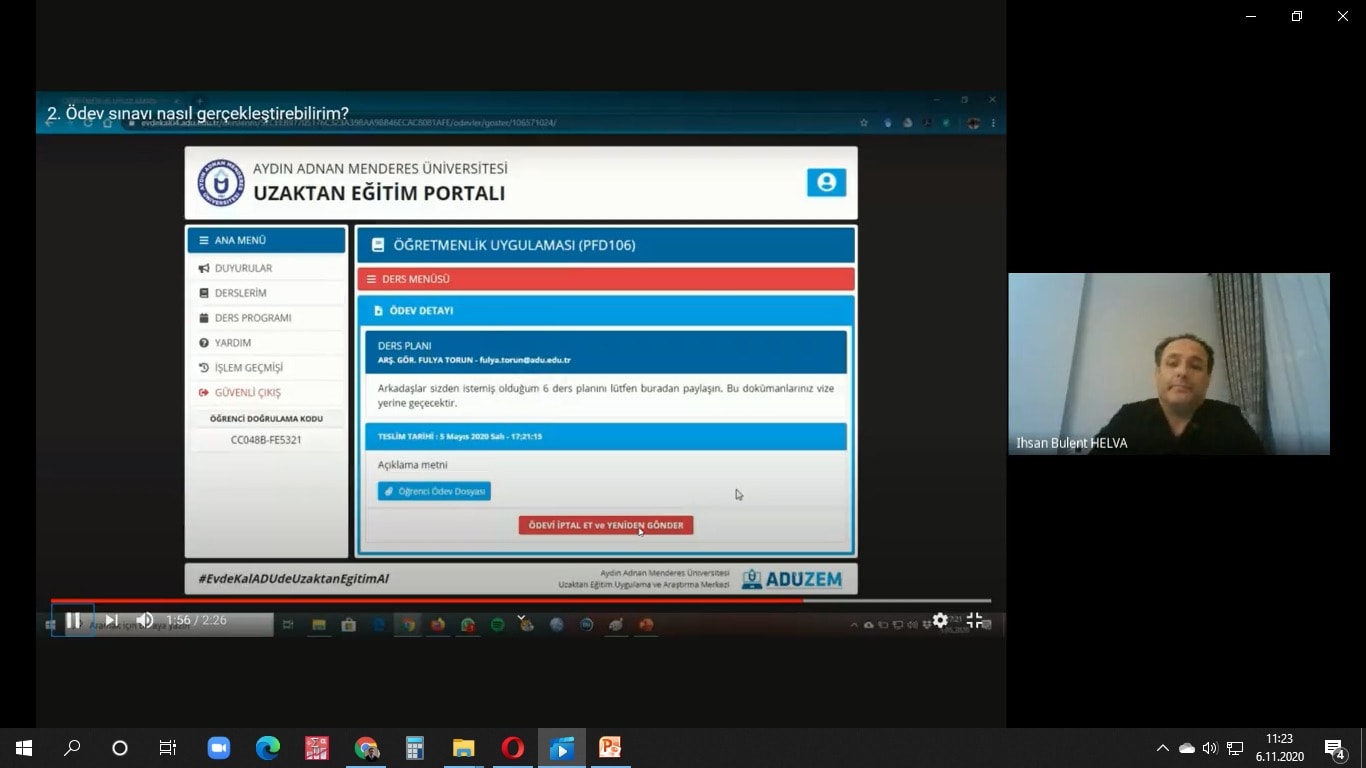Screen dimensions: 1366x768
Task: Click ÖDEVİ İPTAL ET ve YENİDEN GÖNDER button
Action: click(x=606, y=525)
